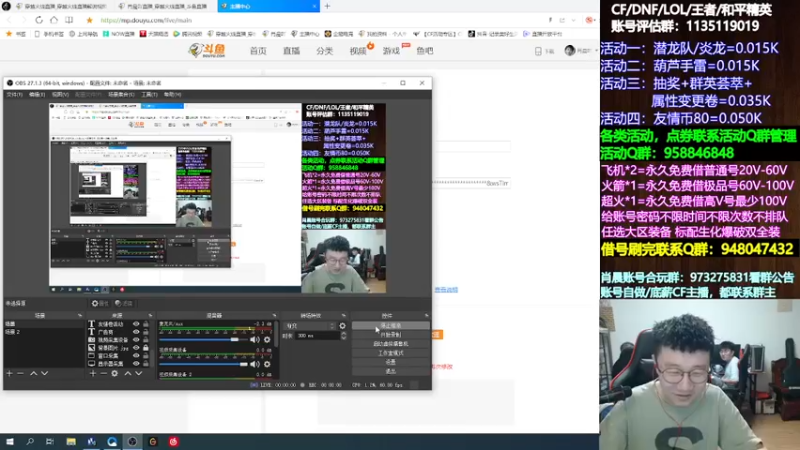Switch to the OBS icon on the taskbar

132,442
